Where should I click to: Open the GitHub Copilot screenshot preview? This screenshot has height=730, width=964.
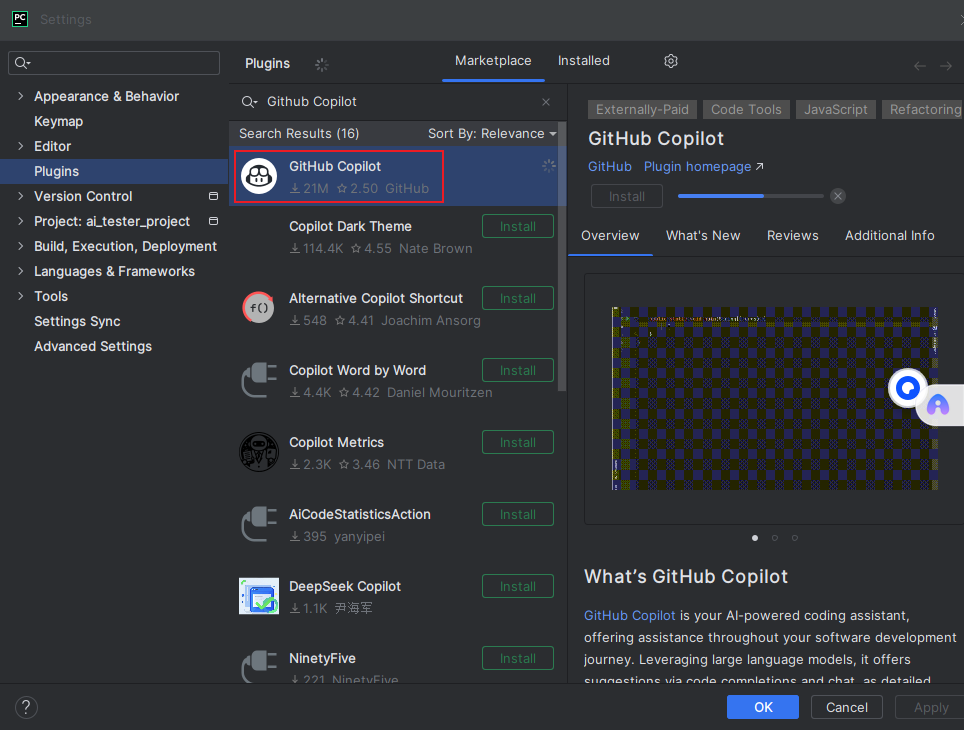point(775,399)
